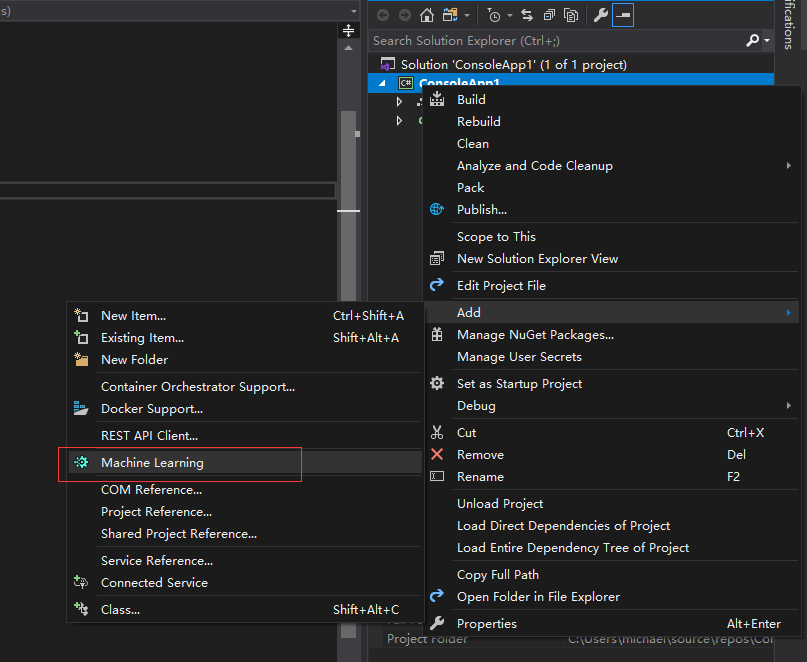Image resolution: width=807 pixels, height=662 pixels.
Task: Toggle the Preview Selected Items button
Action: [622, 15]
